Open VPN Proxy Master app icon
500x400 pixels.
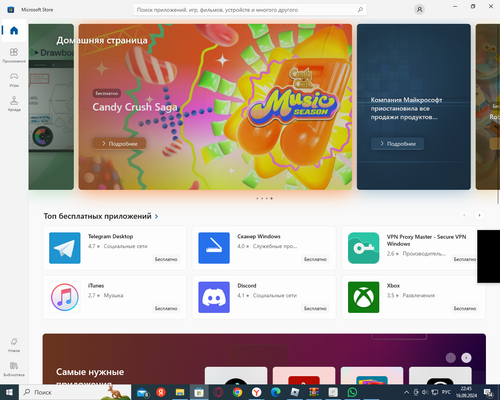click(363, 248)
